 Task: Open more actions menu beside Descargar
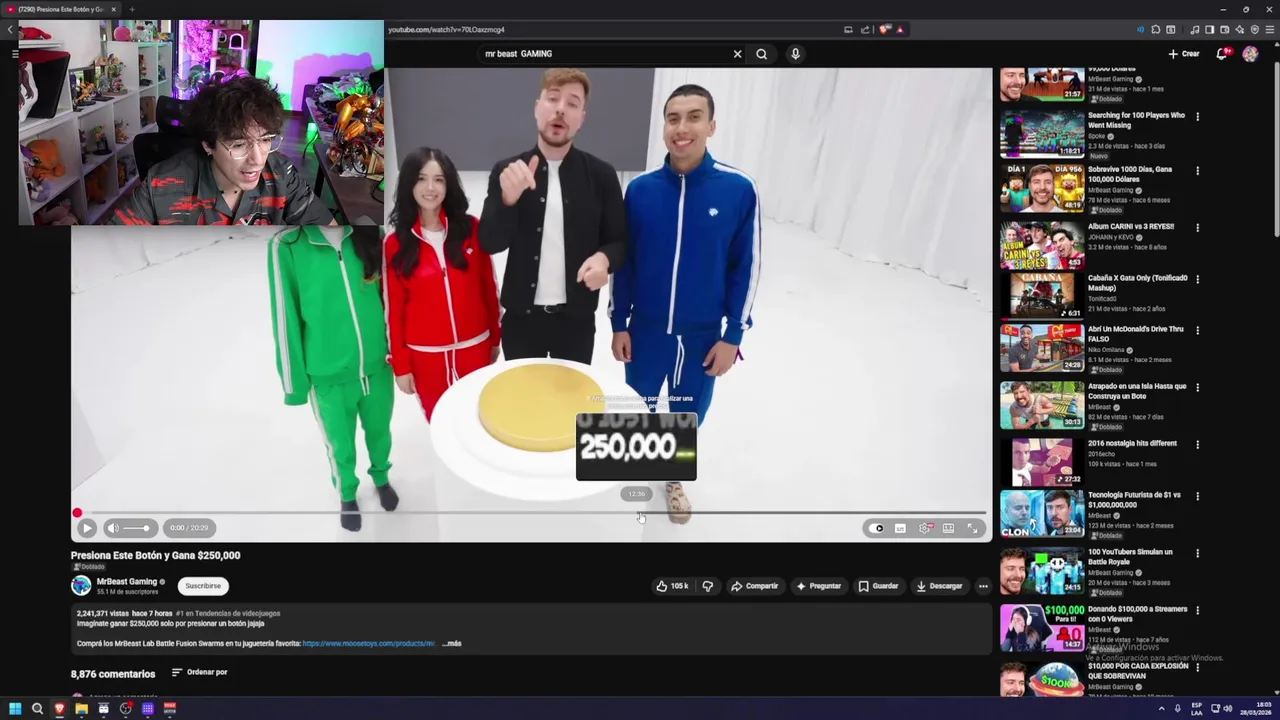[x=983, y=586]
